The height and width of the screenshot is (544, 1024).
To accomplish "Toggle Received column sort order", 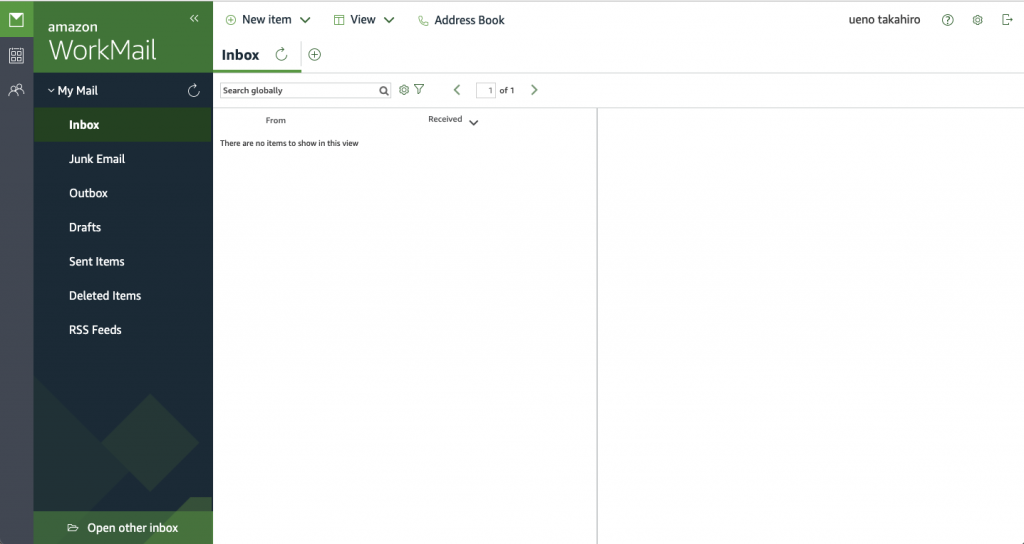I will click(x=473, y=122).
